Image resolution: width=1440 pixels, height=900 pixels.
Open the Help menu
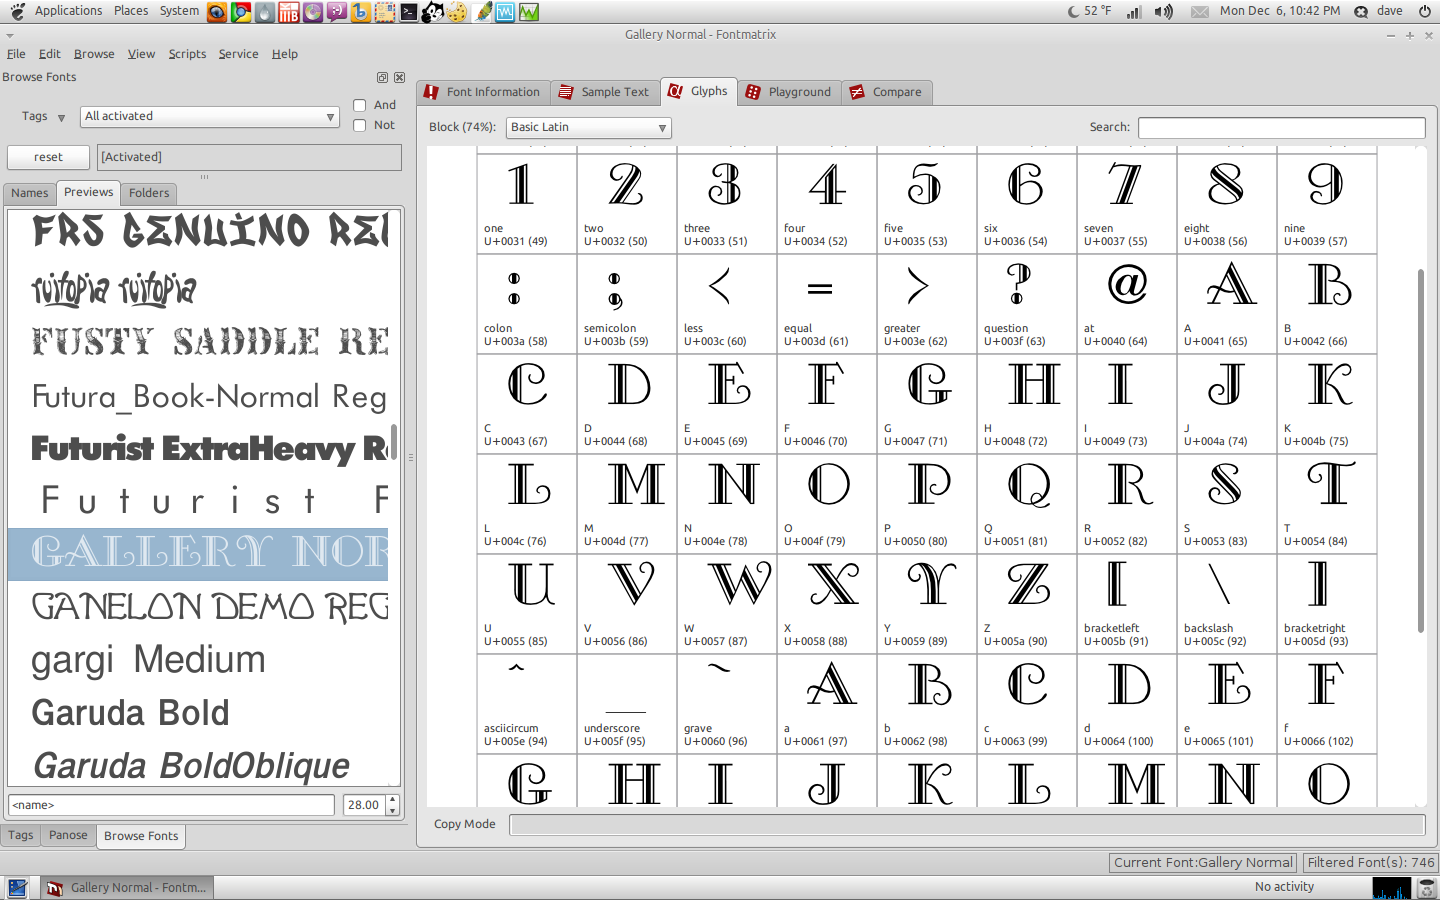[285, 54]
